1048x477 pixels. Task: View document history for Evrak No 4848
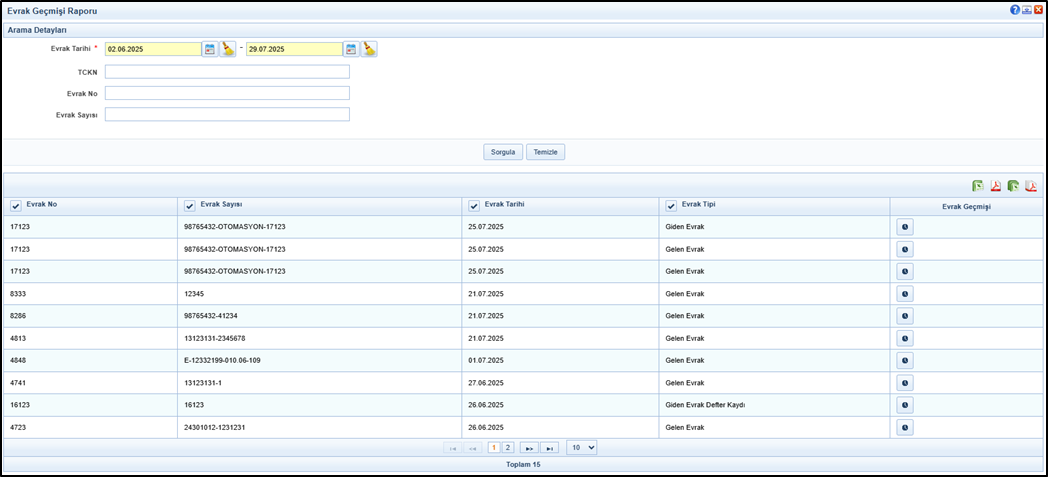pos(905,361)
